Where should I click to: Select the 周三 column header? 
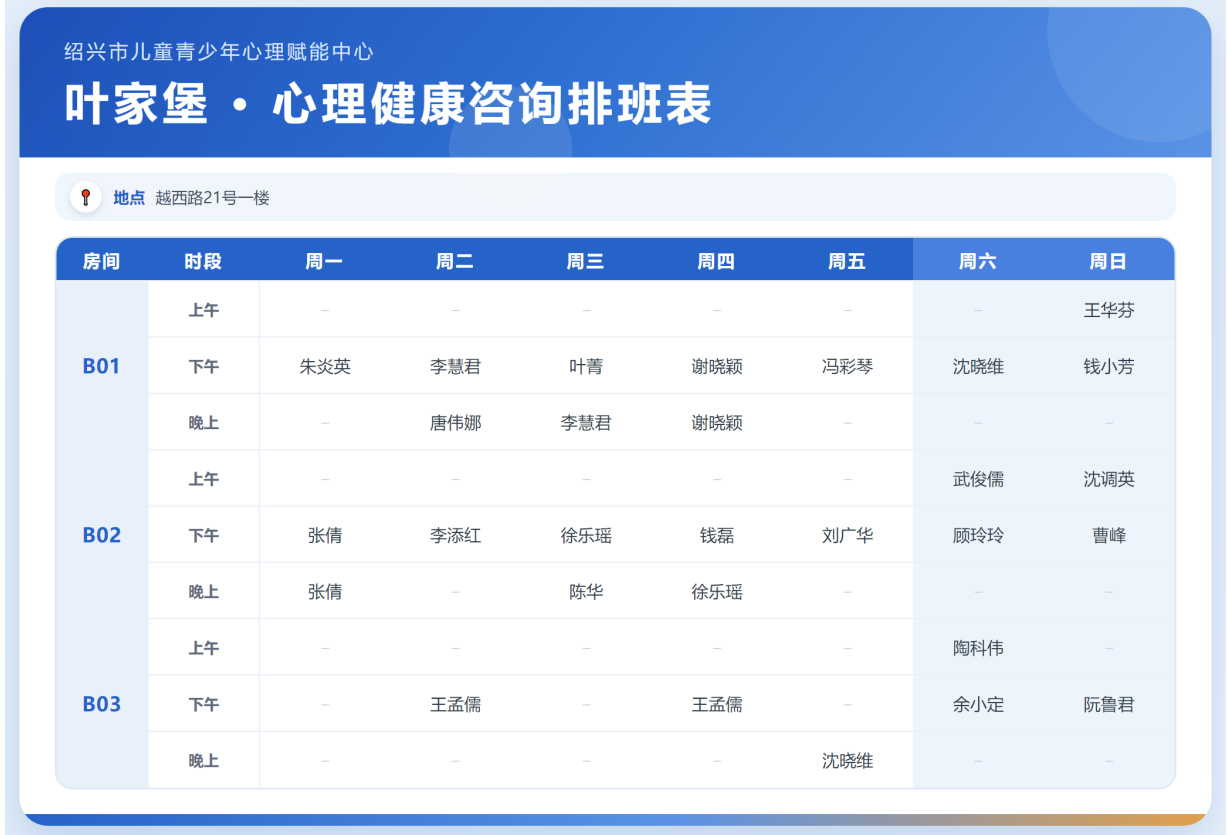(586, 261)
